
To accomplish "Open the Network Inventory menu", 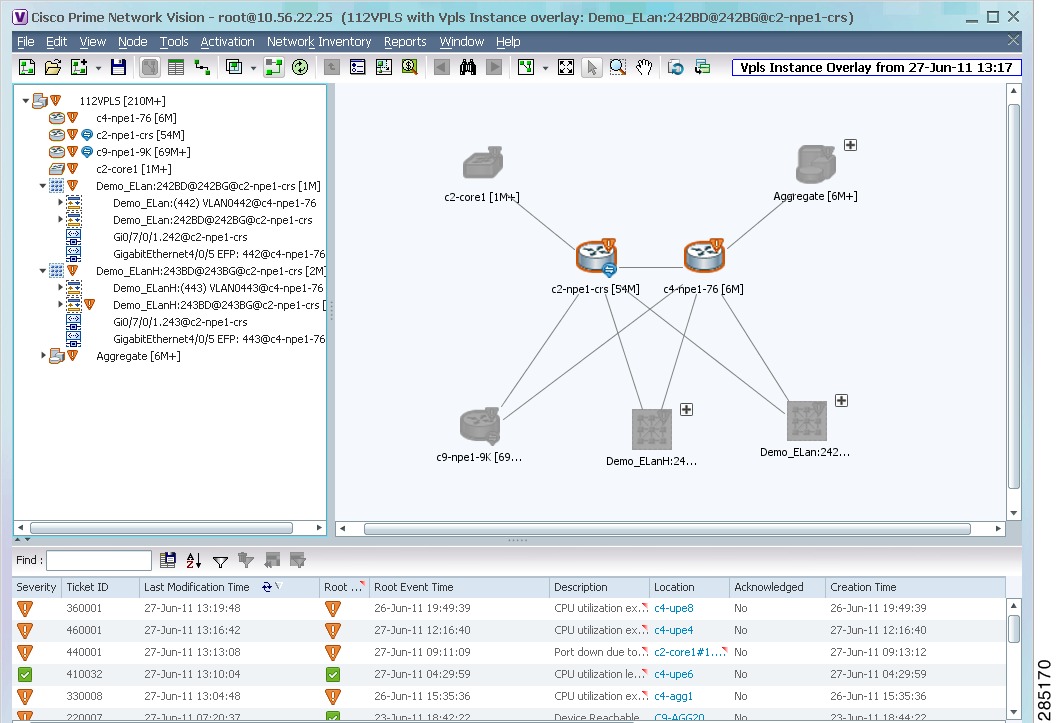I will coord(319,42).
